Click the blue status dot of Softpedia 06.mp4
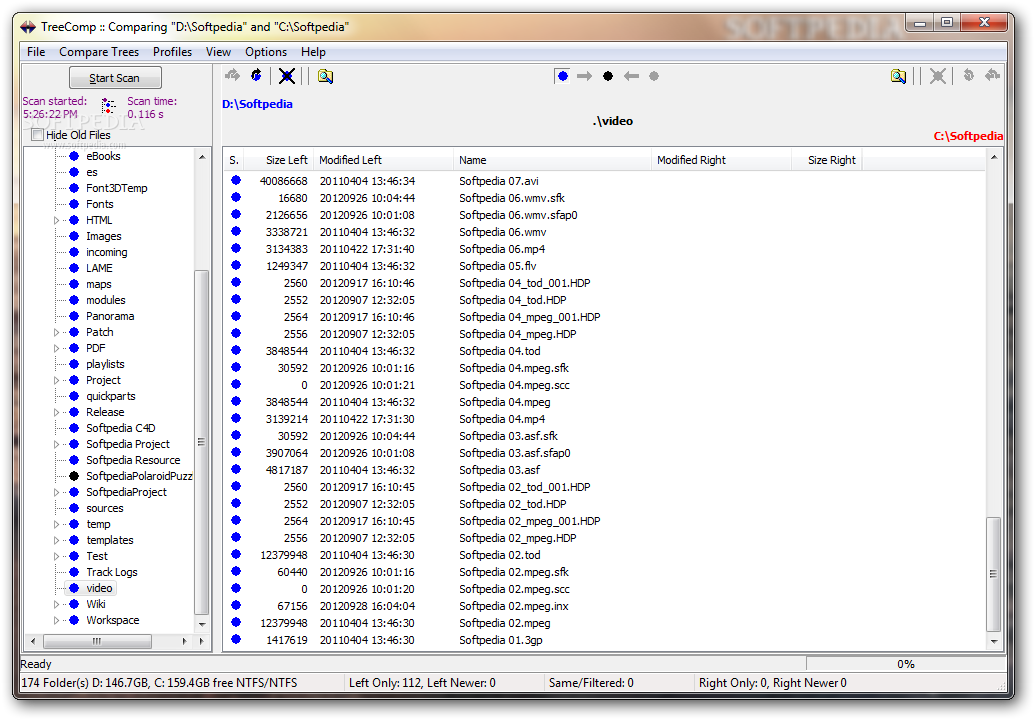 (236, 248)
